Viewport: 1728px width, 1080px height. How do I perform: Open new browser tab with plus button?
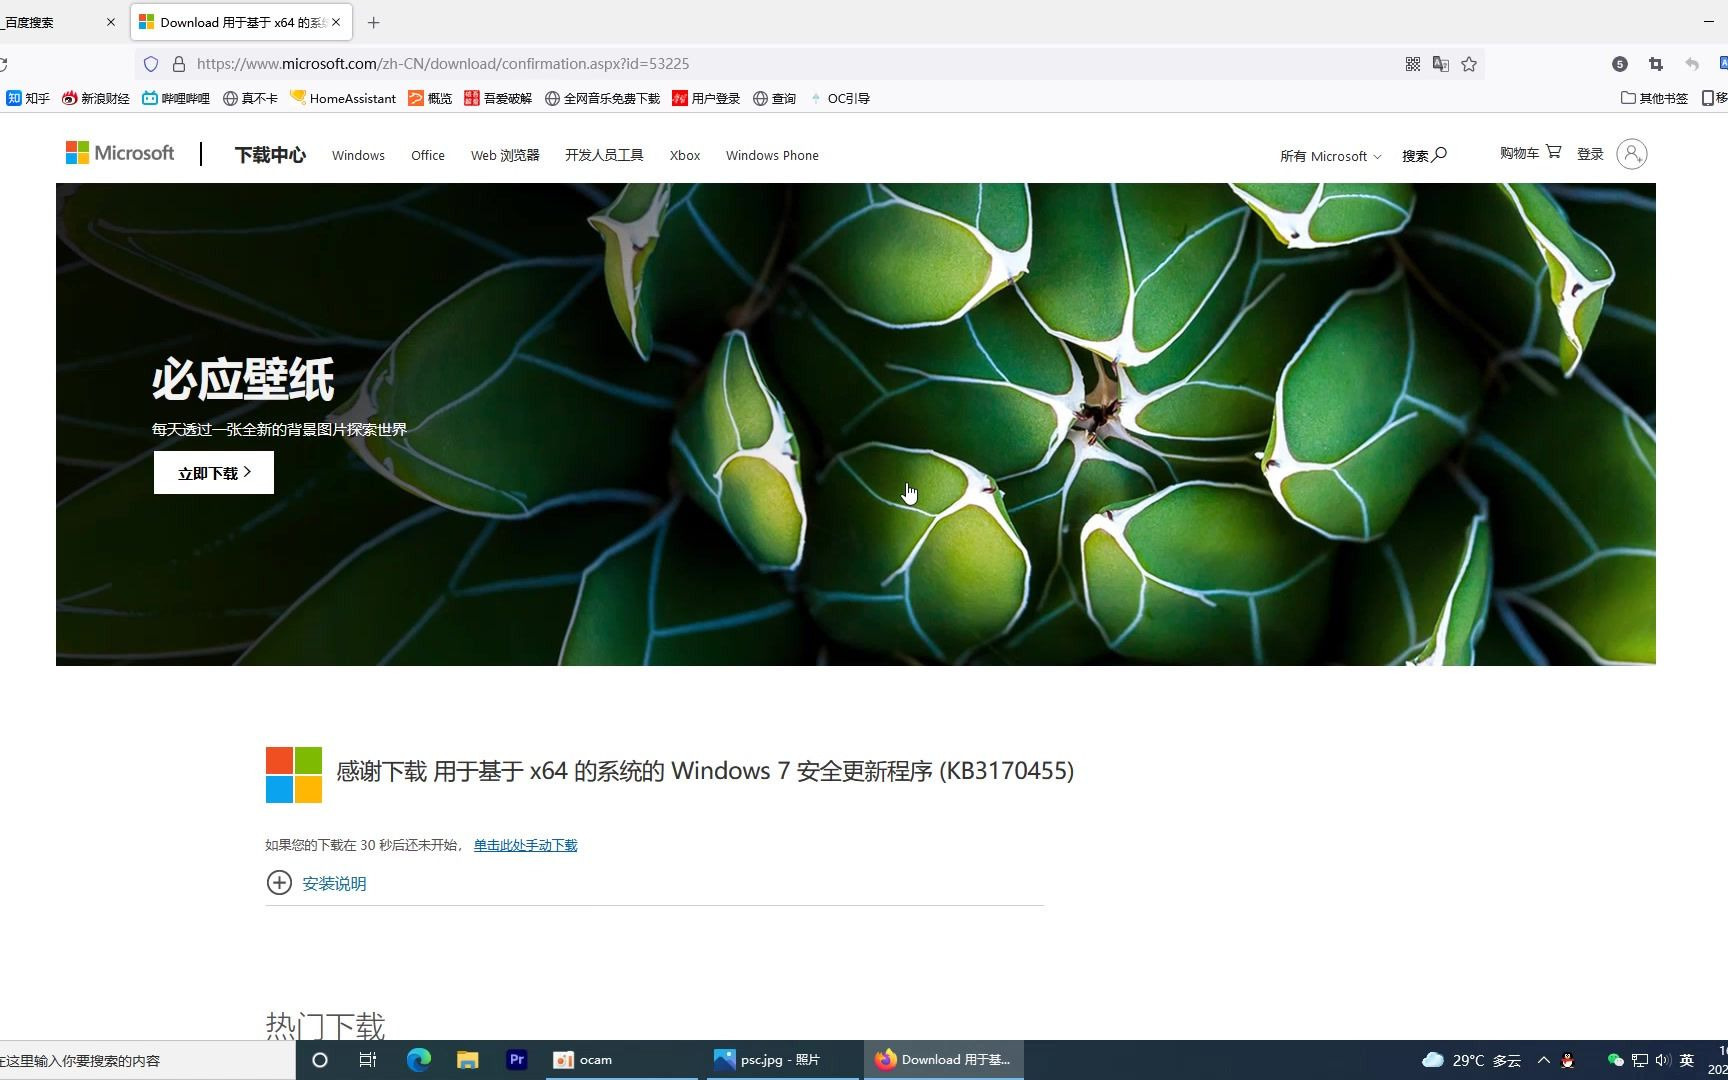(373, 22)
